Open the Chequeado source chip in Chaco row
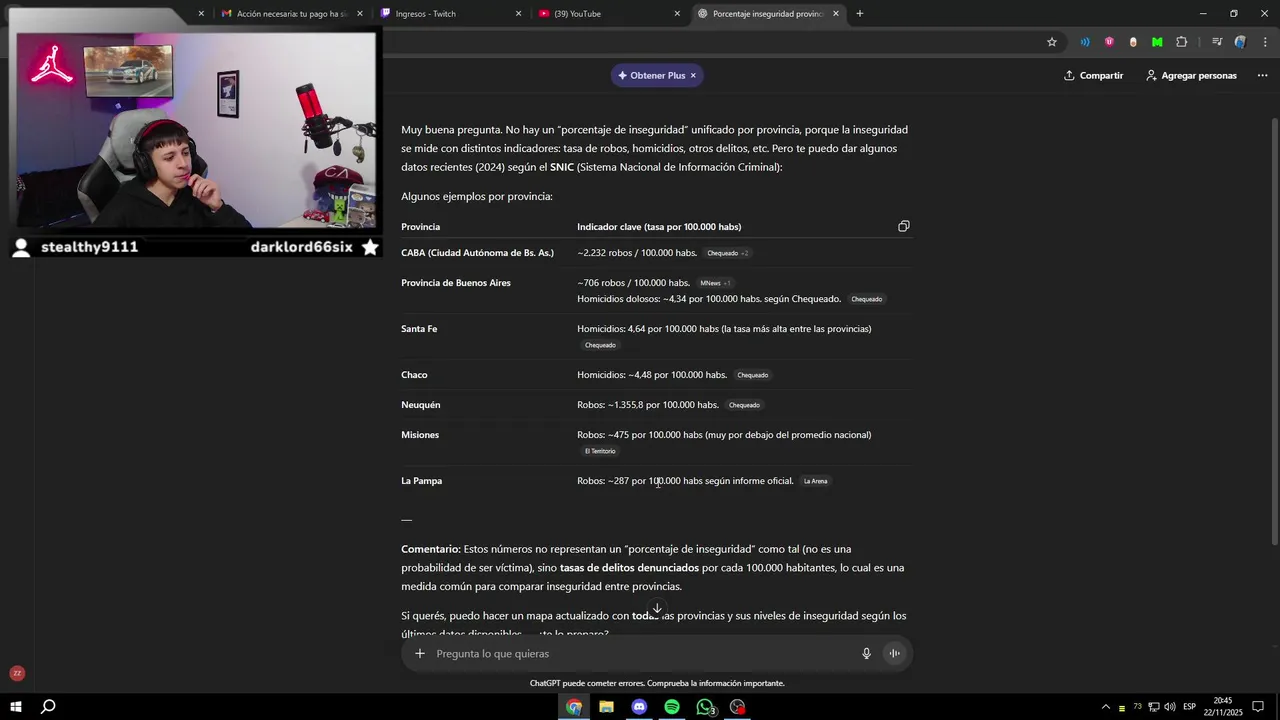Image resolution: width=1280 pixels, height=720 pixels. coord(752,375)
